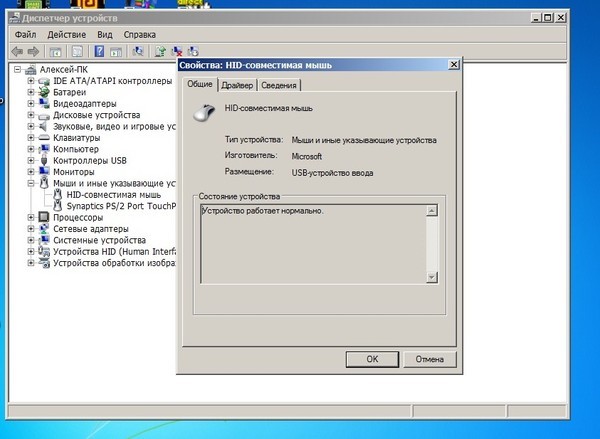Click the Forward arrow in the toolbar
Viewport: 600px width, 439px height.
(x=34, y=51)
